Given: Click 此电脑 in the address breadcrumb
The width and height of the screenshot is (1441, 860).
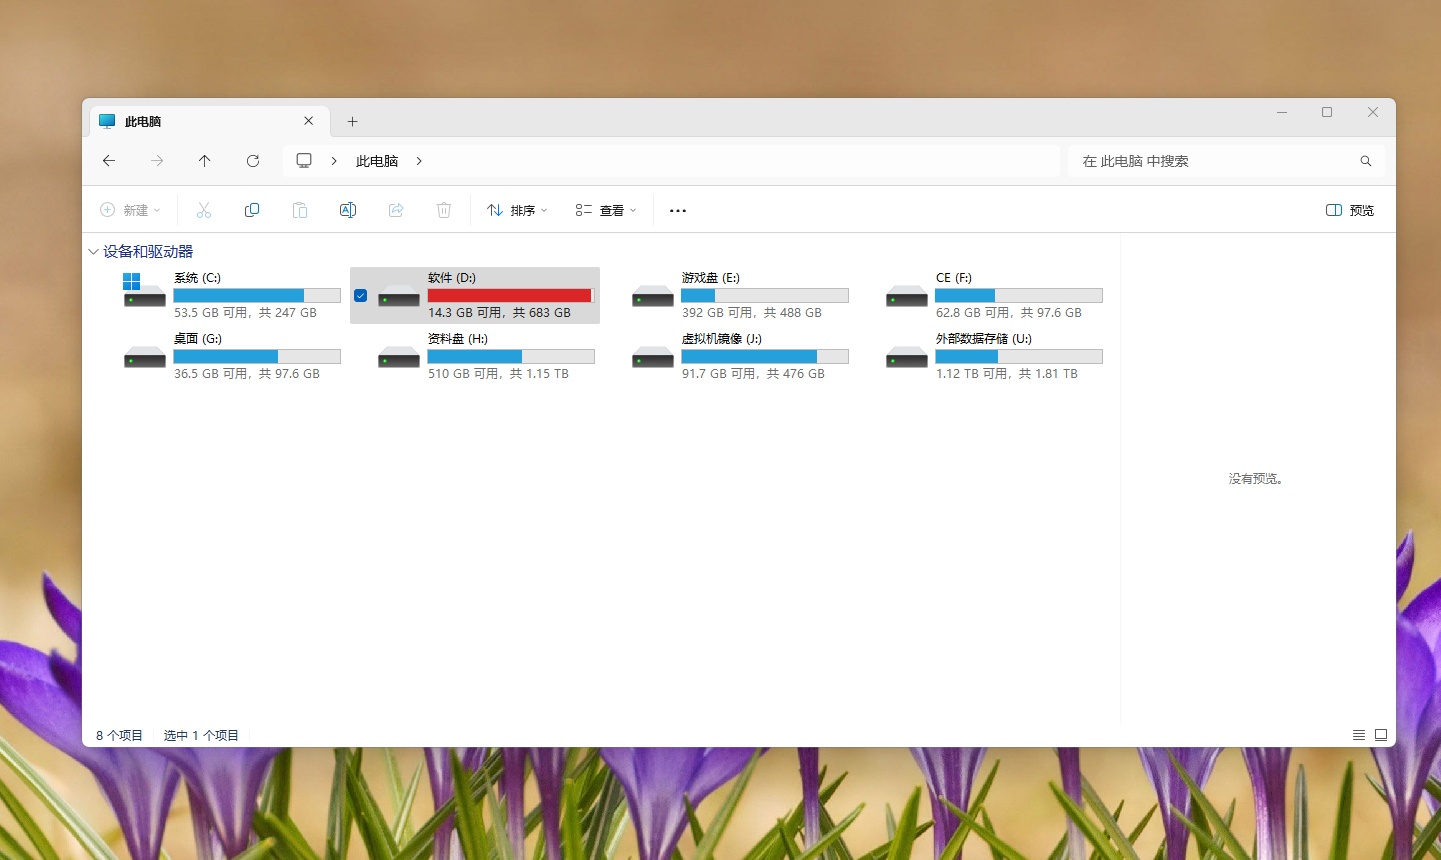Looking at the screenshot, I should (377, 161).
